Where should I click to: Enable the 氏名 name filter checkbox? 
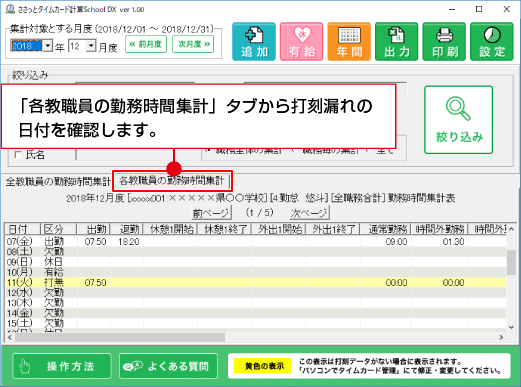point(18,155)
